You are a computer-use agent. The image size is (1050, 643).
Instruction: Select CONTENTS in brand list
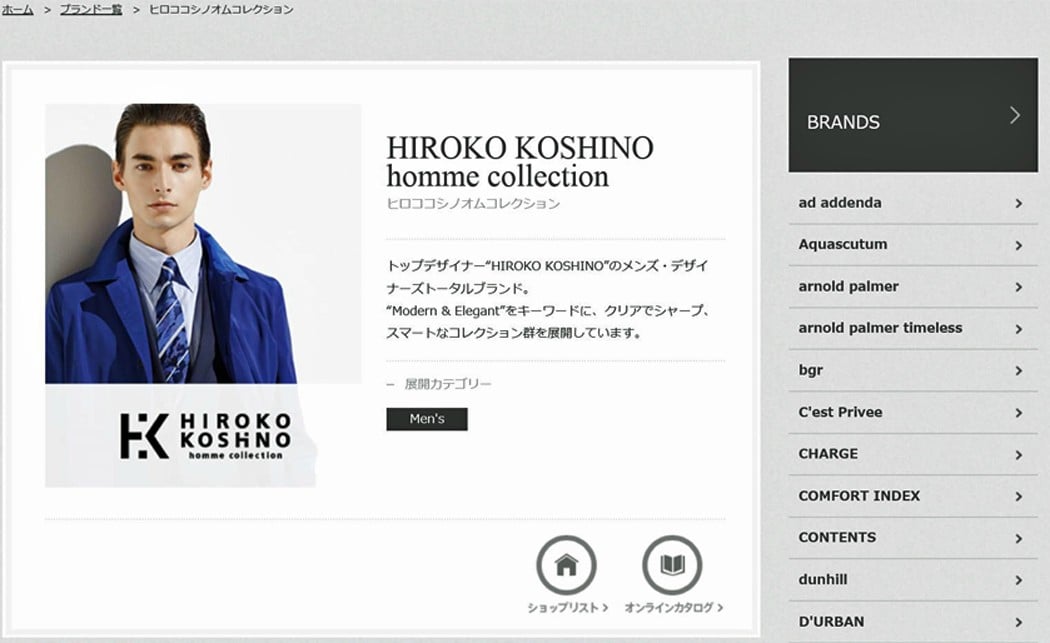913,538
